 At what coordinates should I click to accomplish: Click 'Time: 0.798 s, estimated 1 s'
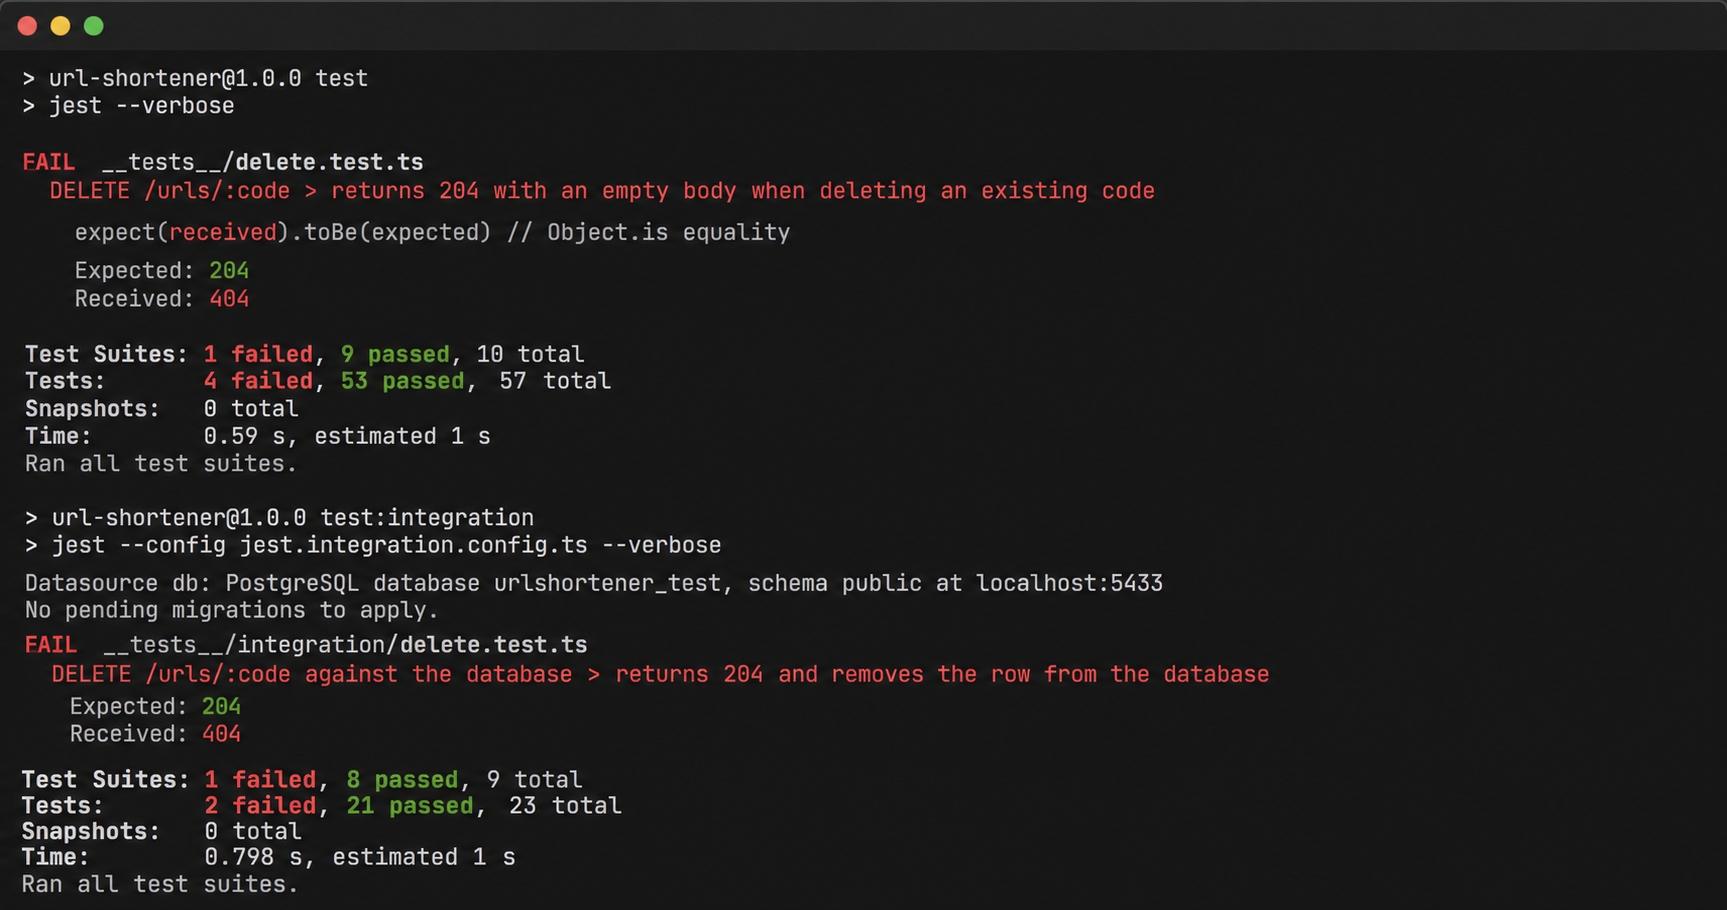[269, 857]
